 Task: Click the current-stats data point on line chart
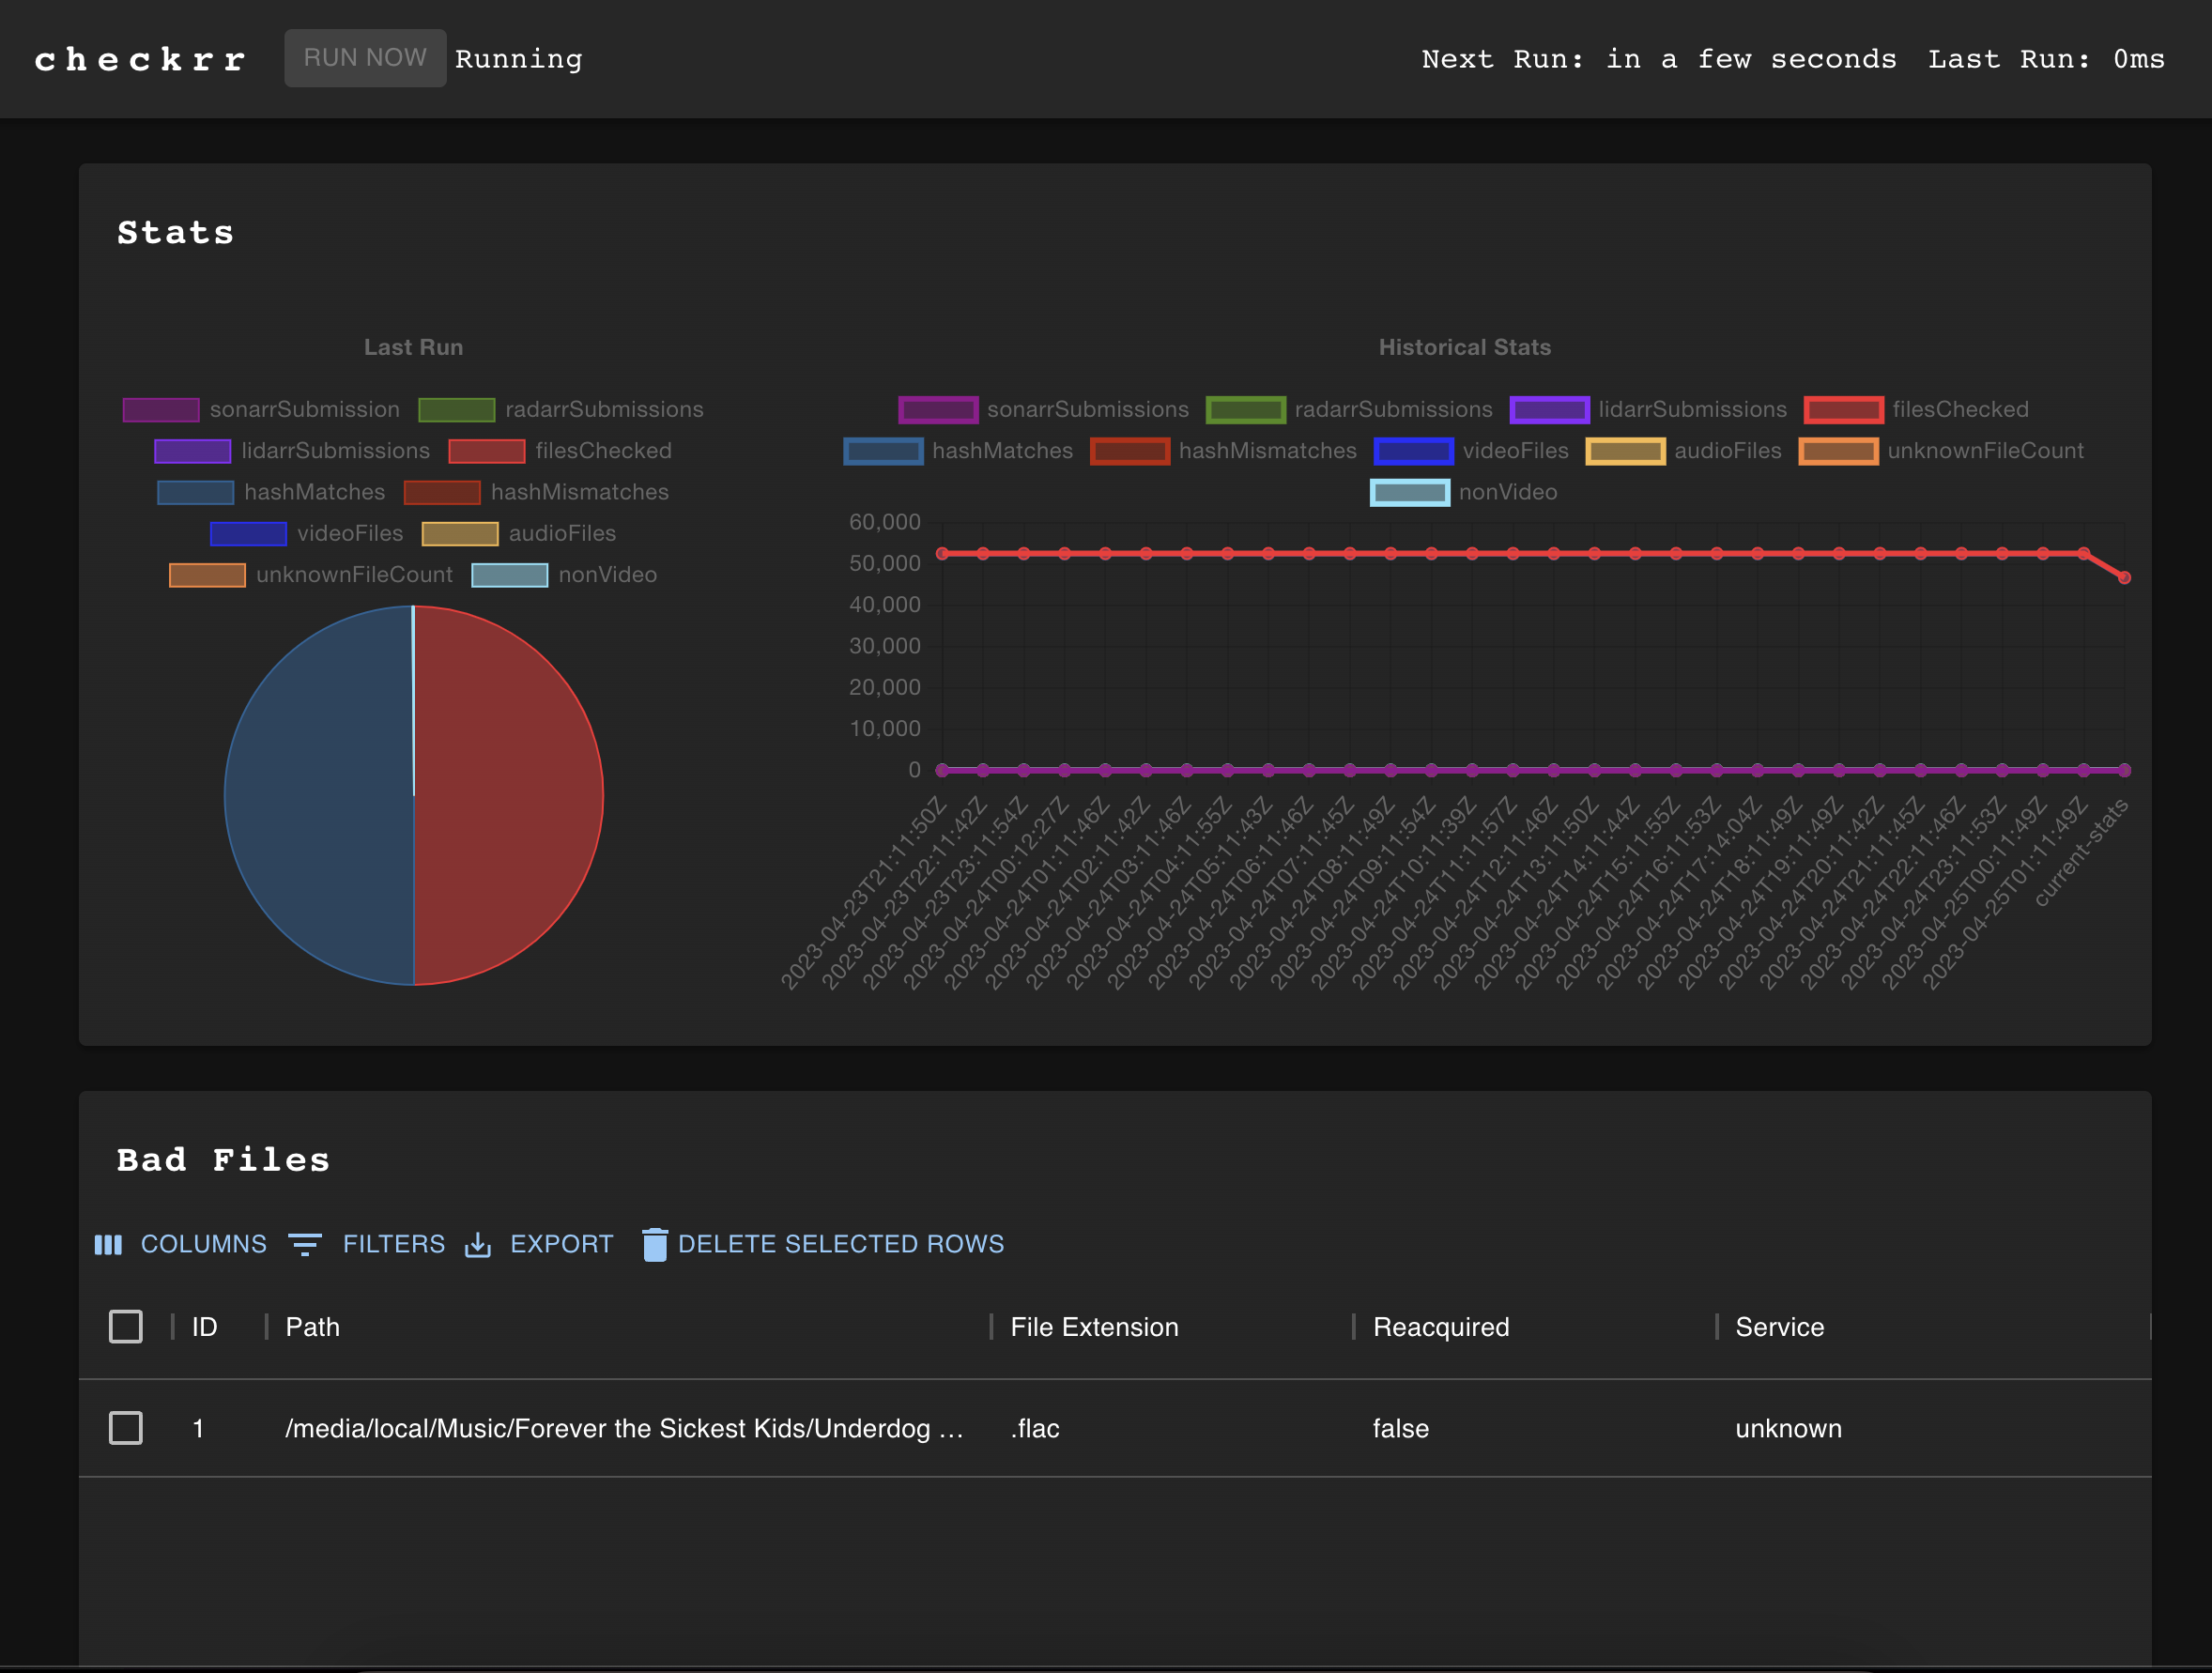[x=2124, y=578]
